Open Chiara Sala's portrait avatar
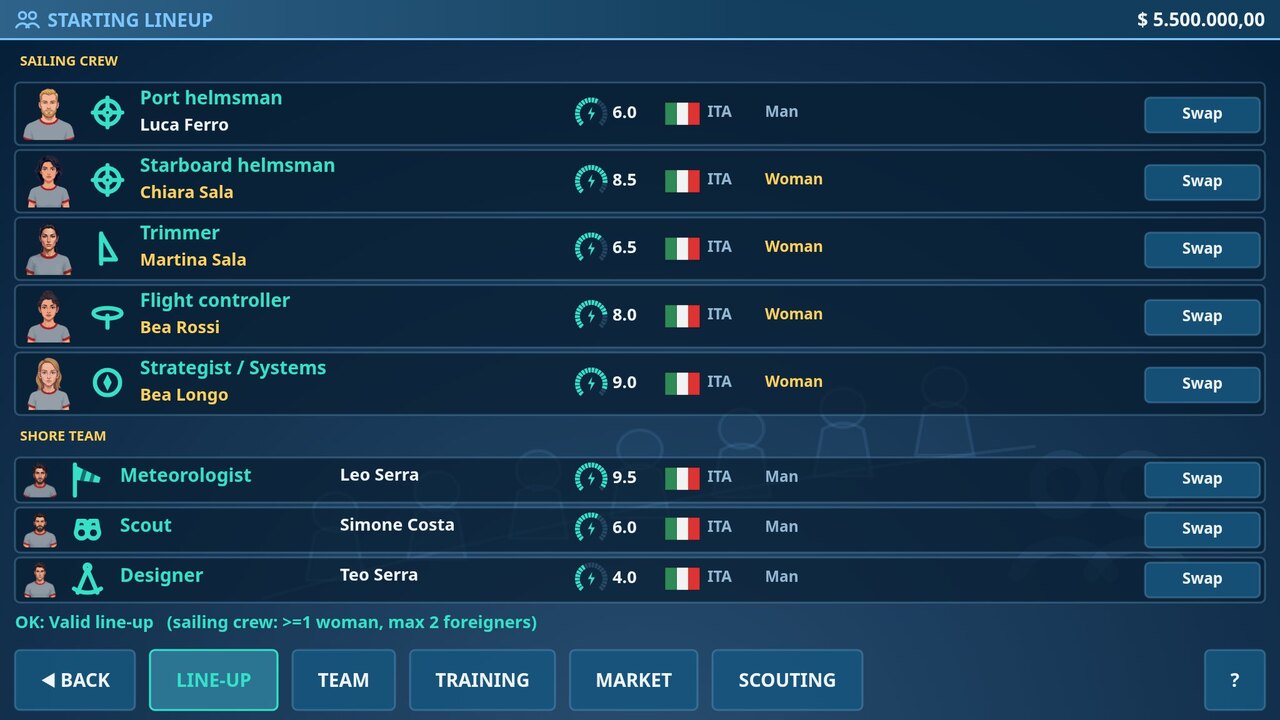This screenshot has width=1280, height=720. [48, 181]
